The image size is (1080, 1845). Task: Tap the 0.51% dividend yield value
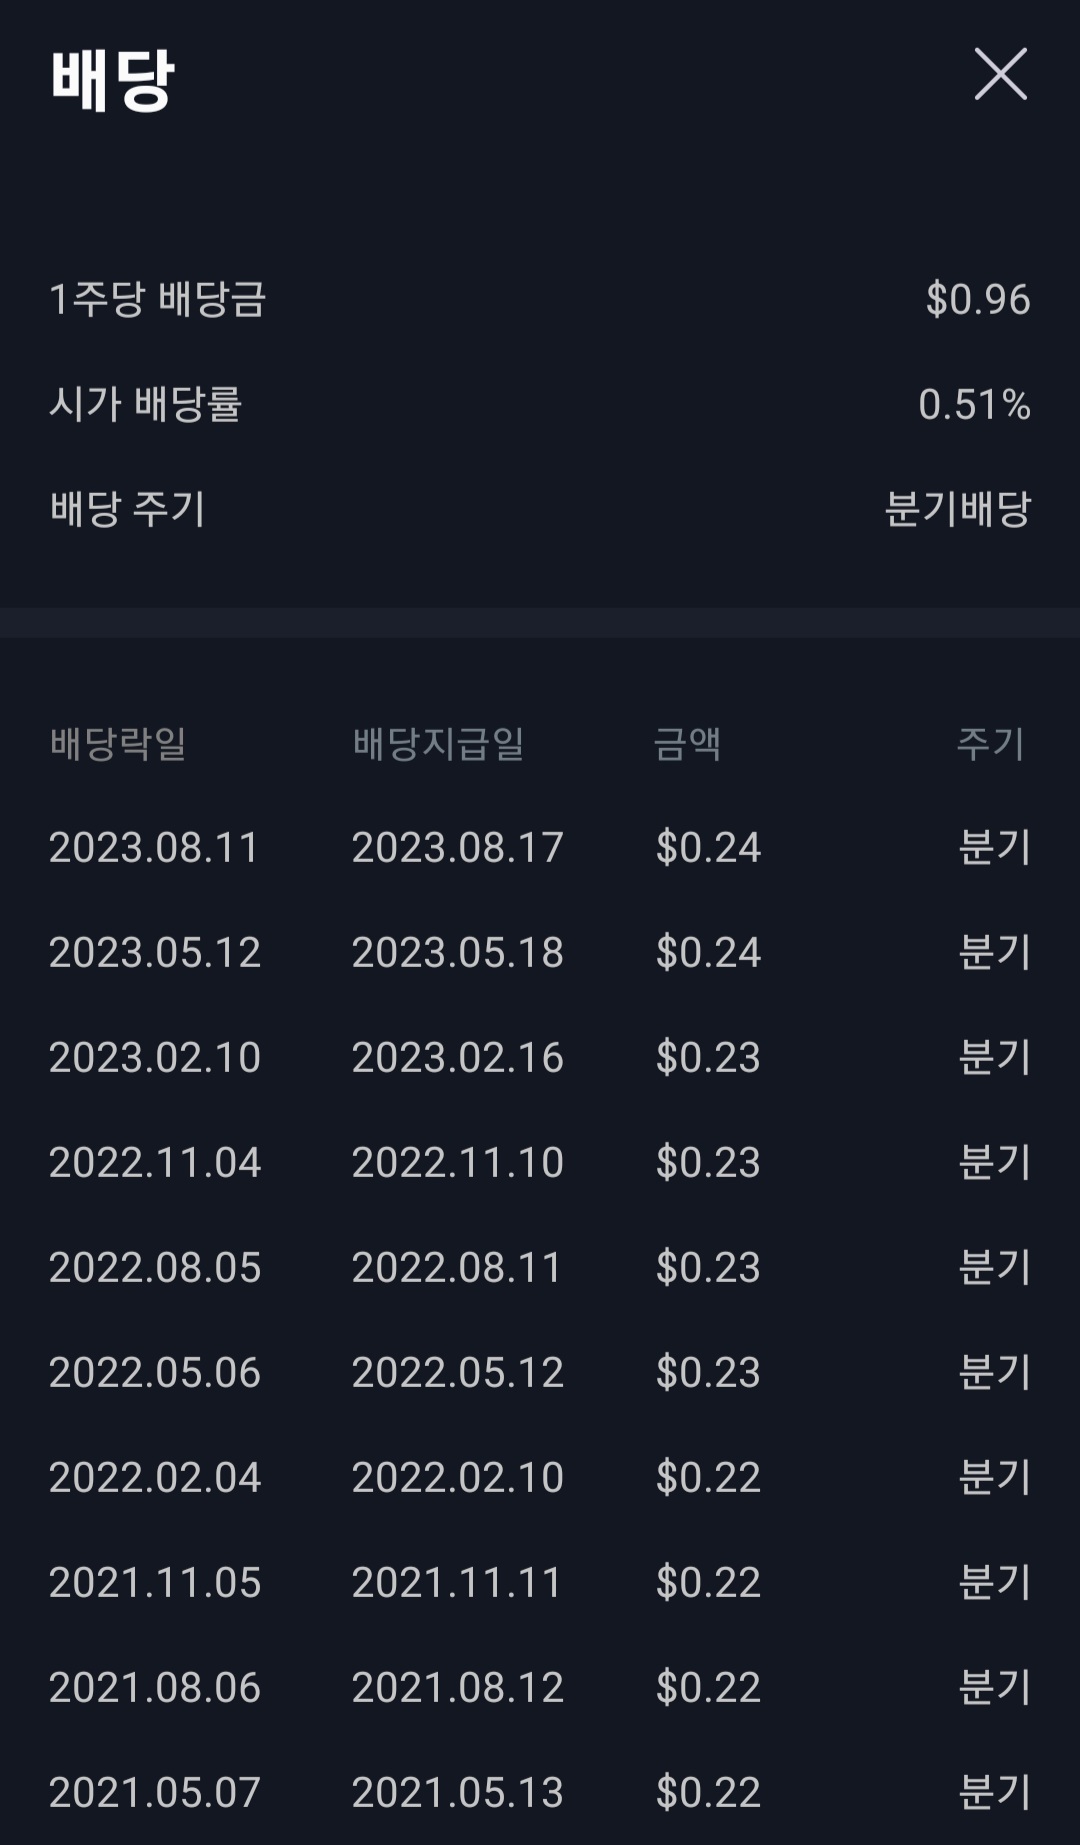[x=975, y=404]
